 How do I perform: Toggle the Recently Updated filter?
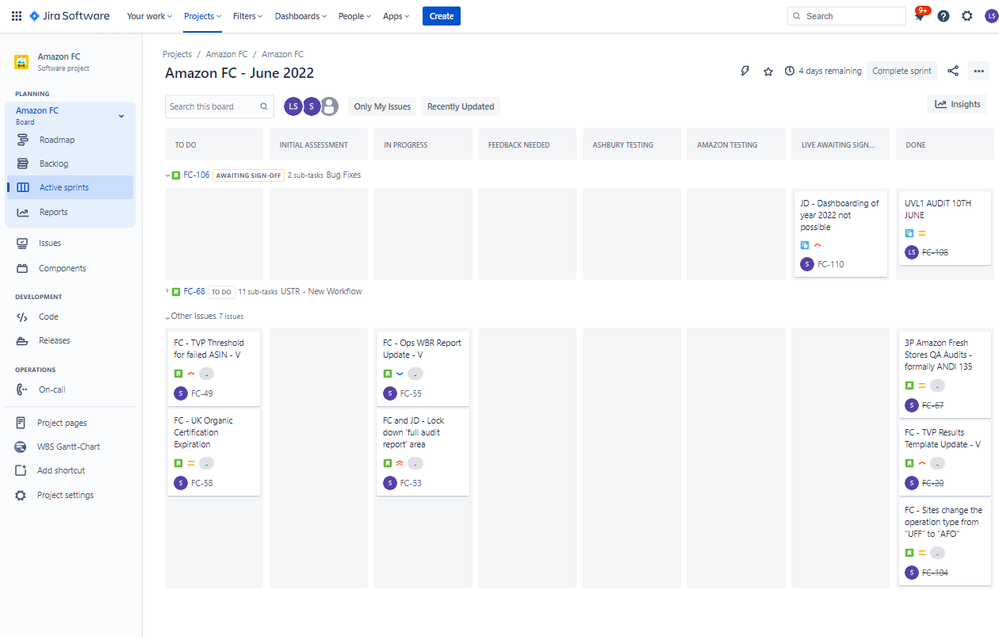461,106
